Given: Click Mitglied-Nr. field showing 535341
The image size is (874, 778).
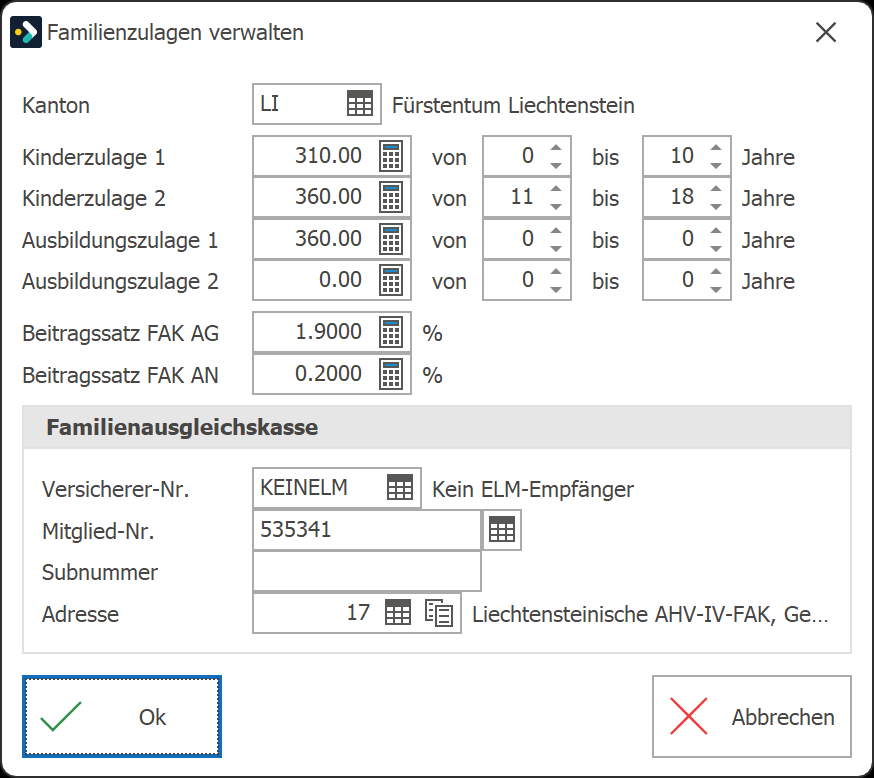Looking at the screenshot, I should 367,529.
